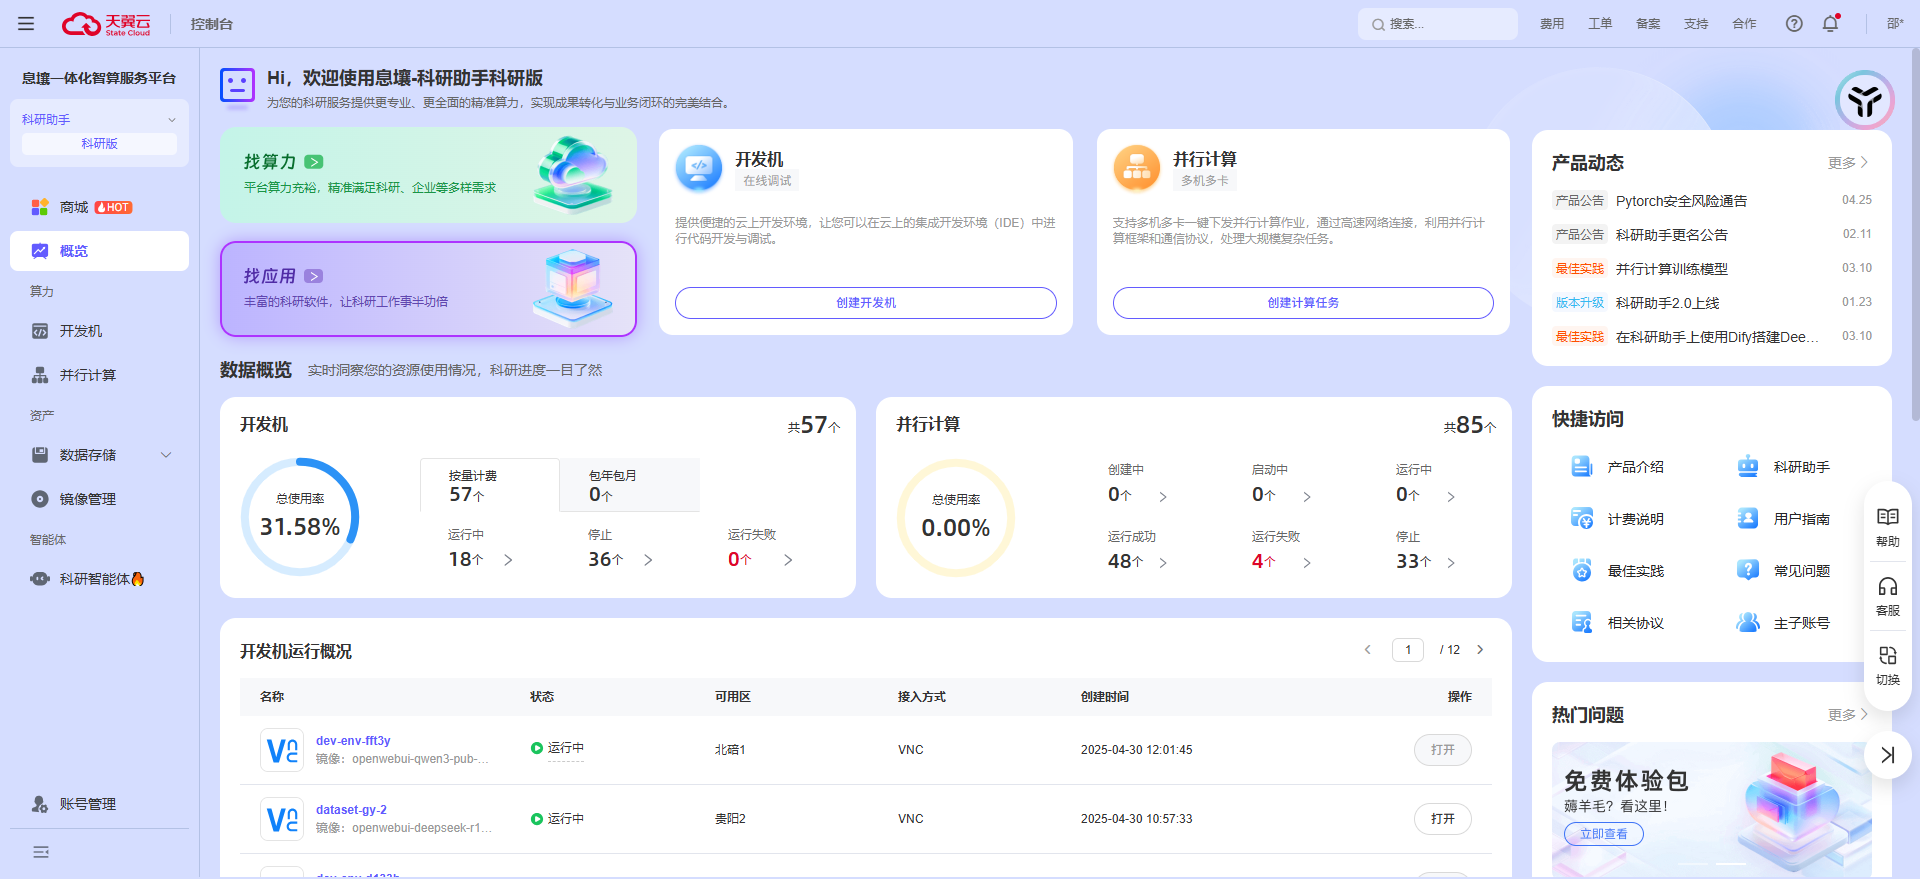
Task: Open Pytorch安全风险通告 announcement
Action: click(1682, 201)
